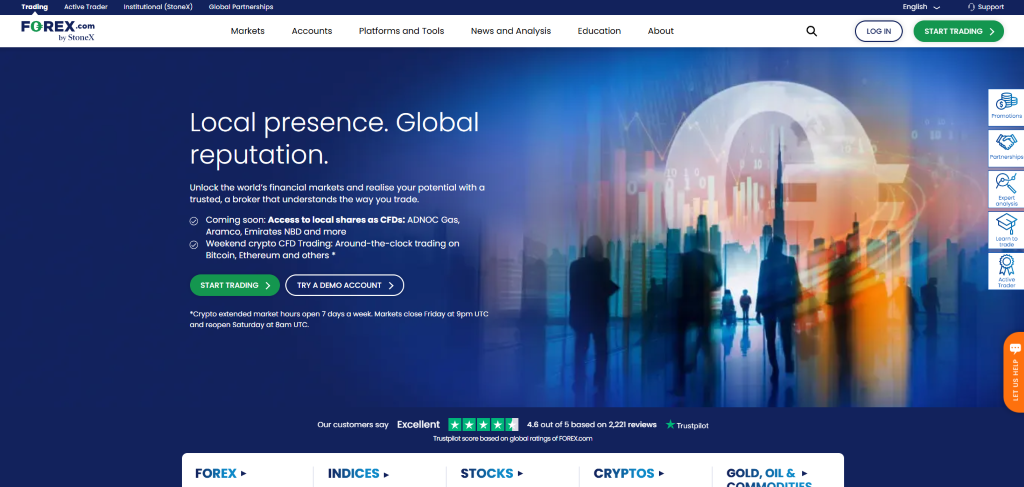1024x487 pixels.
Task: Expand the Gold, Oil & Commodities arrow
Action: pos(804,473)
